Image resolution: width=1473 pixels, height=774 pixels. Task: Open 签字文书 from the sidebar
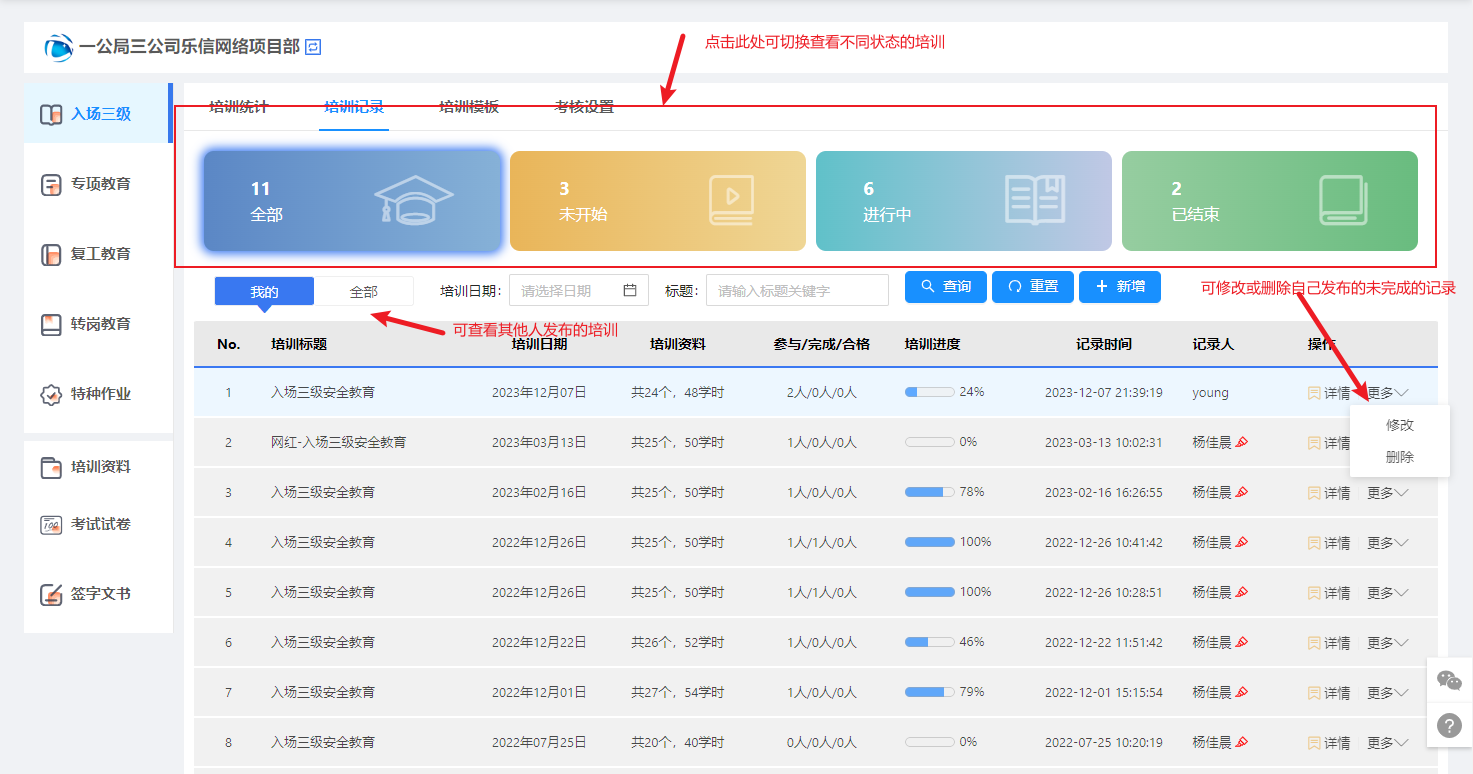point(100,594)
